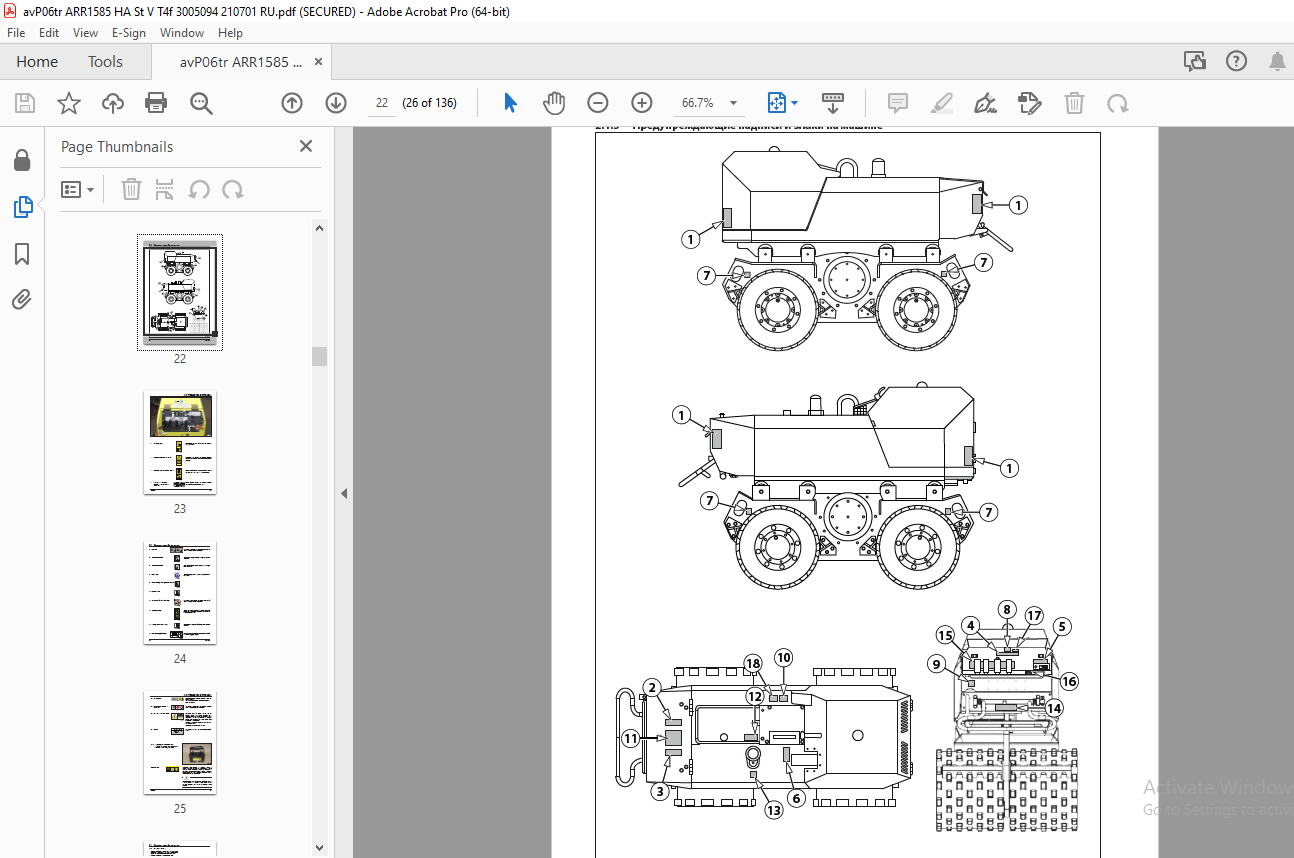
Task: Open the find text magnifier tool
Action: click(x=201, y=103)
